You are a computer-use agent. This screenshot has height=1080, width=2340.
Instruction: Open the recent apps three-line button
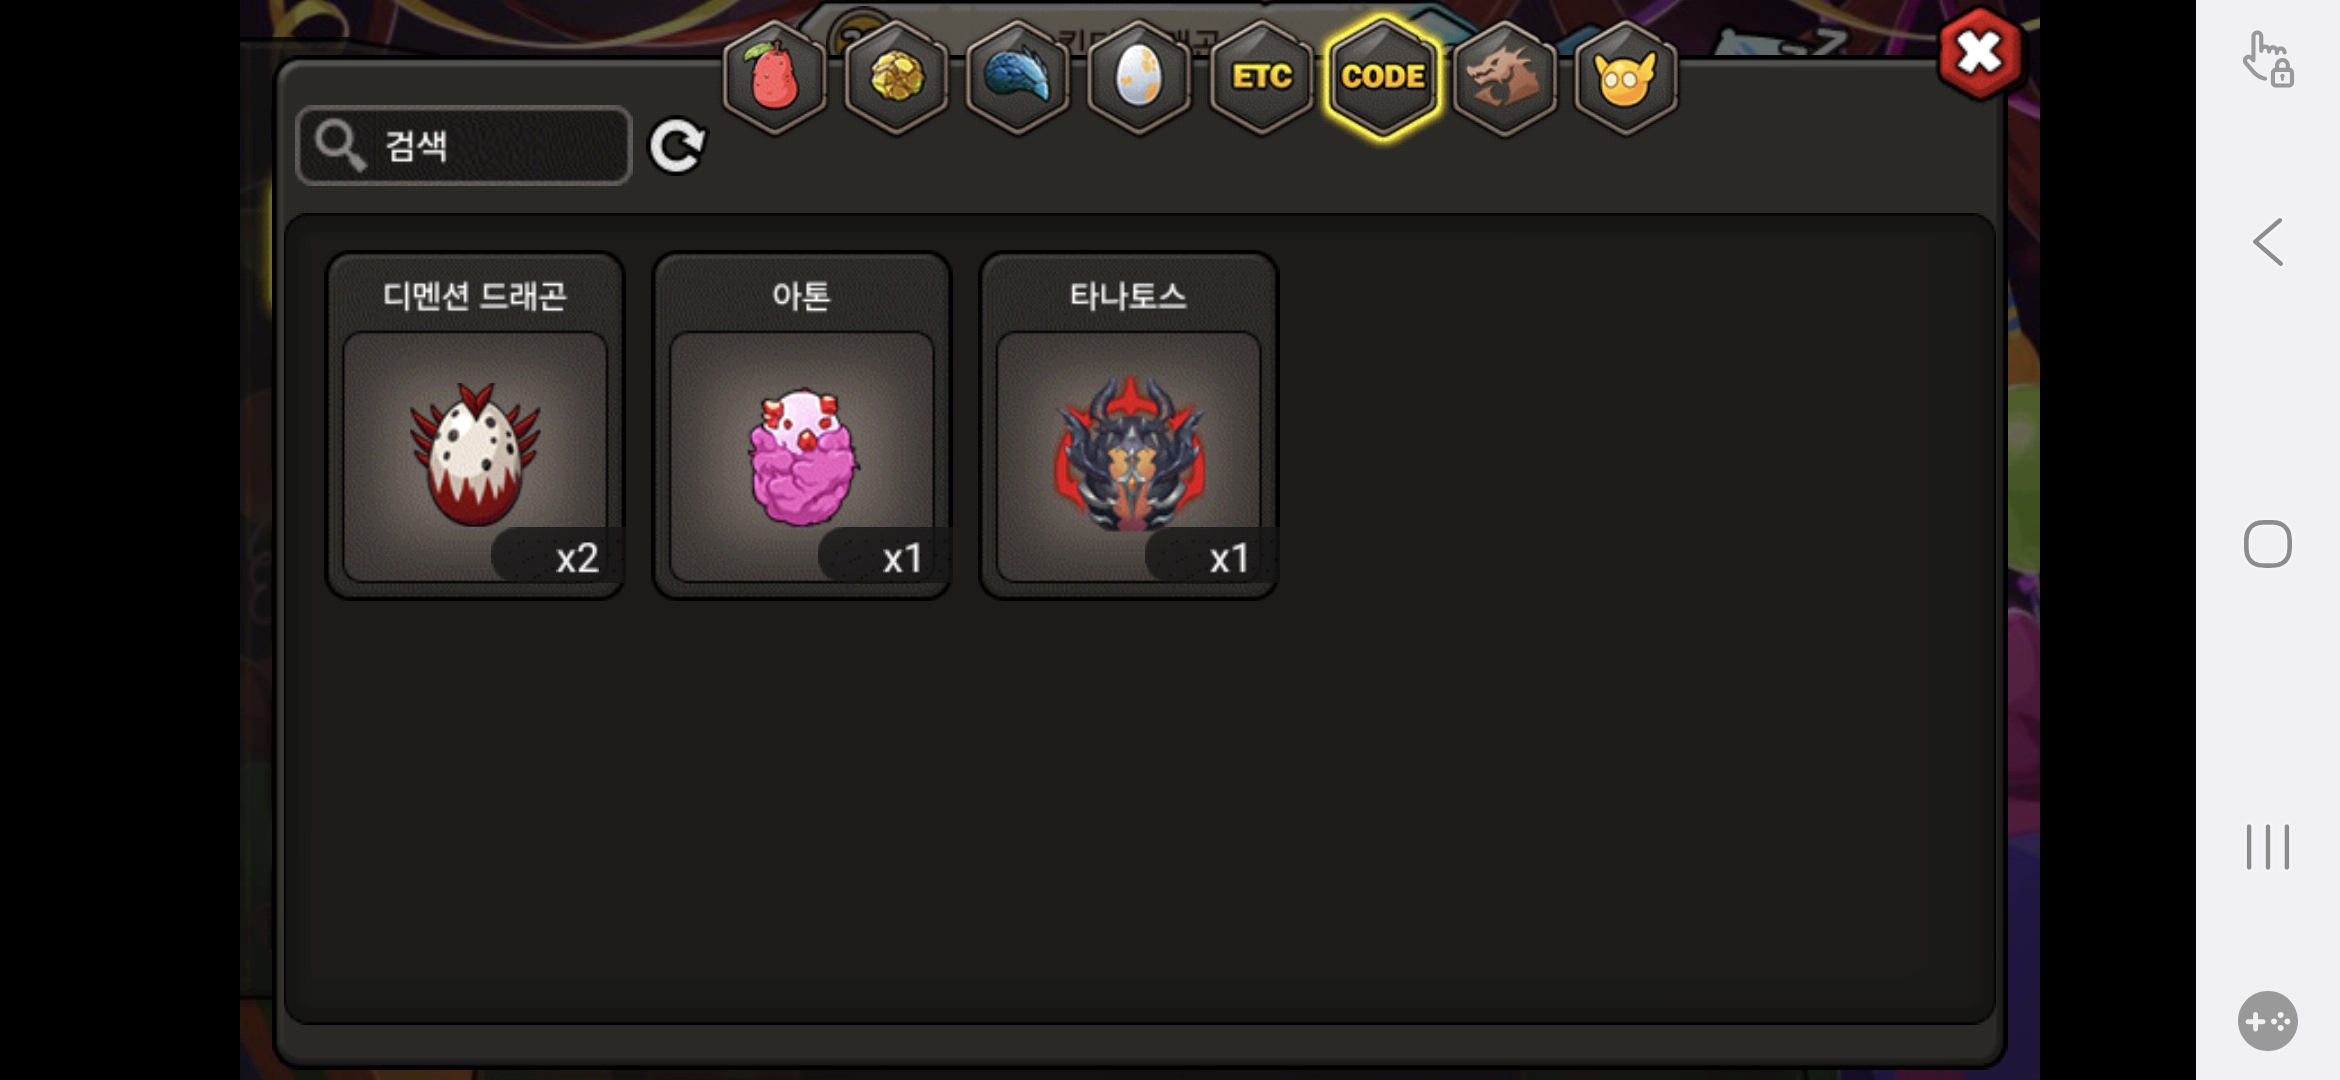coord(2268,847)
